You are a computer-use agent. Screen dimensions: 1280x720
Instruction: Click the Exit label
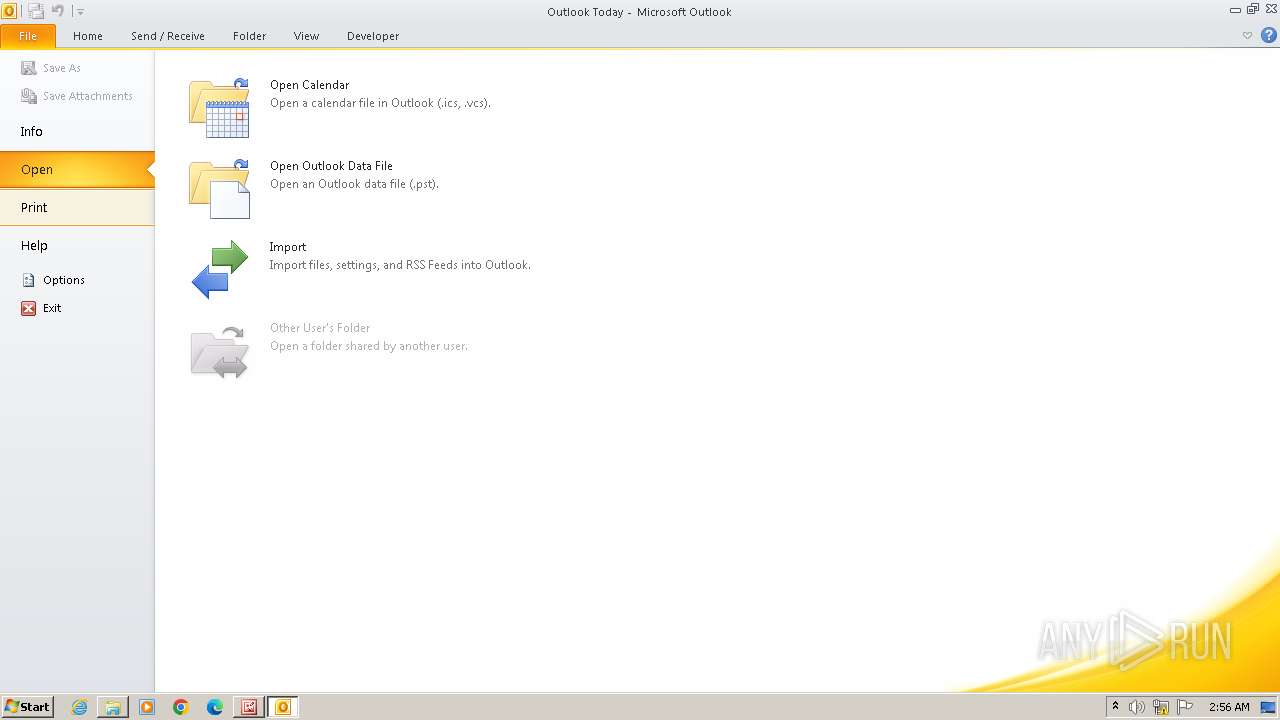pyautogui.click(x=52, y=308)
